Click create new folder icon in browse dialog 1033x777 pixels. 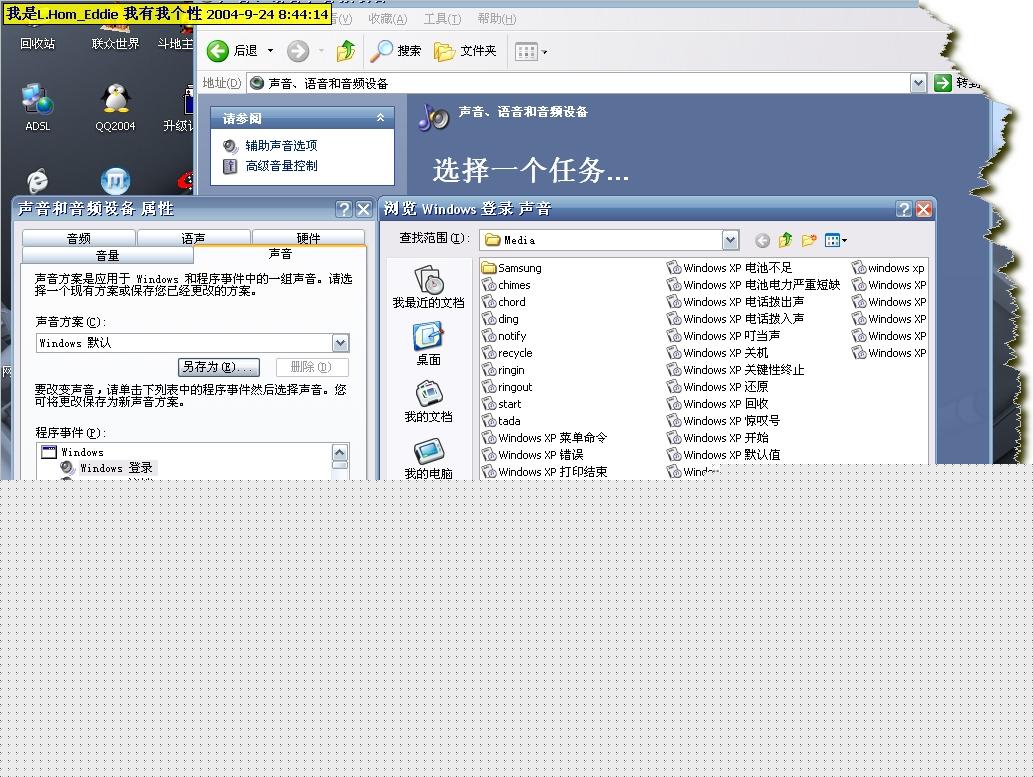click(809, 240)
